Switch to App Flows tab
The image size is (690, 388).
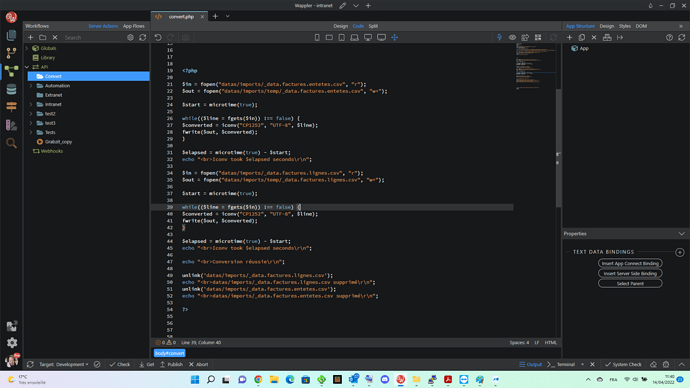coord(134,26)
